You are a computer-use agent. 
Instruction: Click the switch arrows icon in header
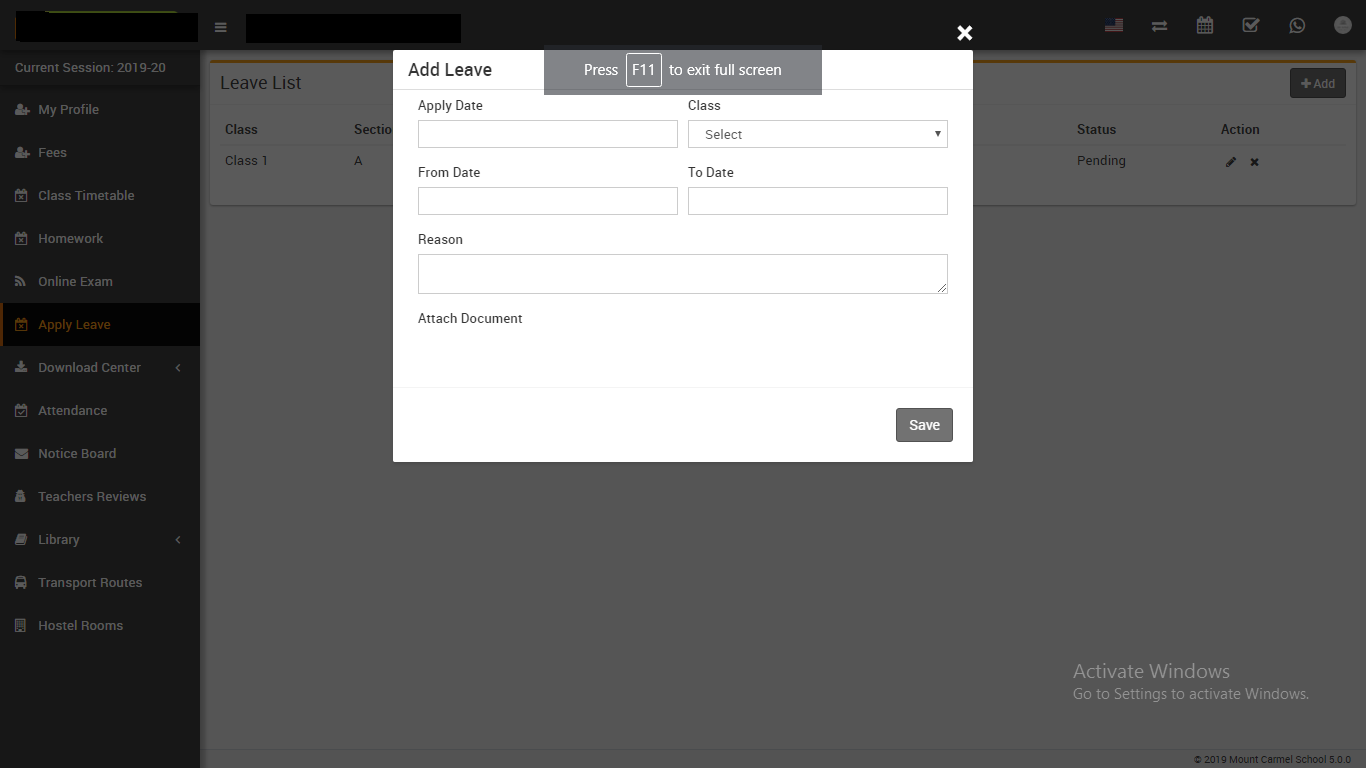click(1159, 26)
